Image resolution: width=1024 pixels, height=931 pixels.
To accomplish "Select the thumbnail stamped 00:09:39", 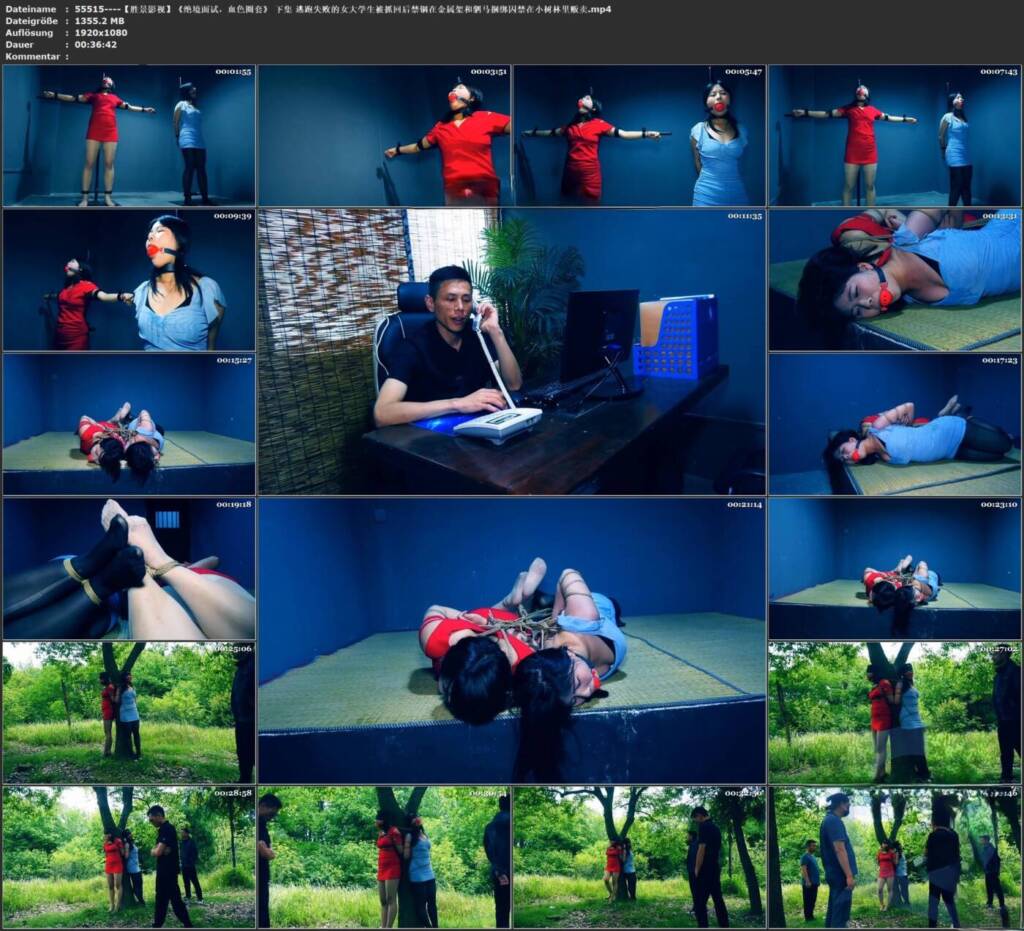I will (129, 280).
